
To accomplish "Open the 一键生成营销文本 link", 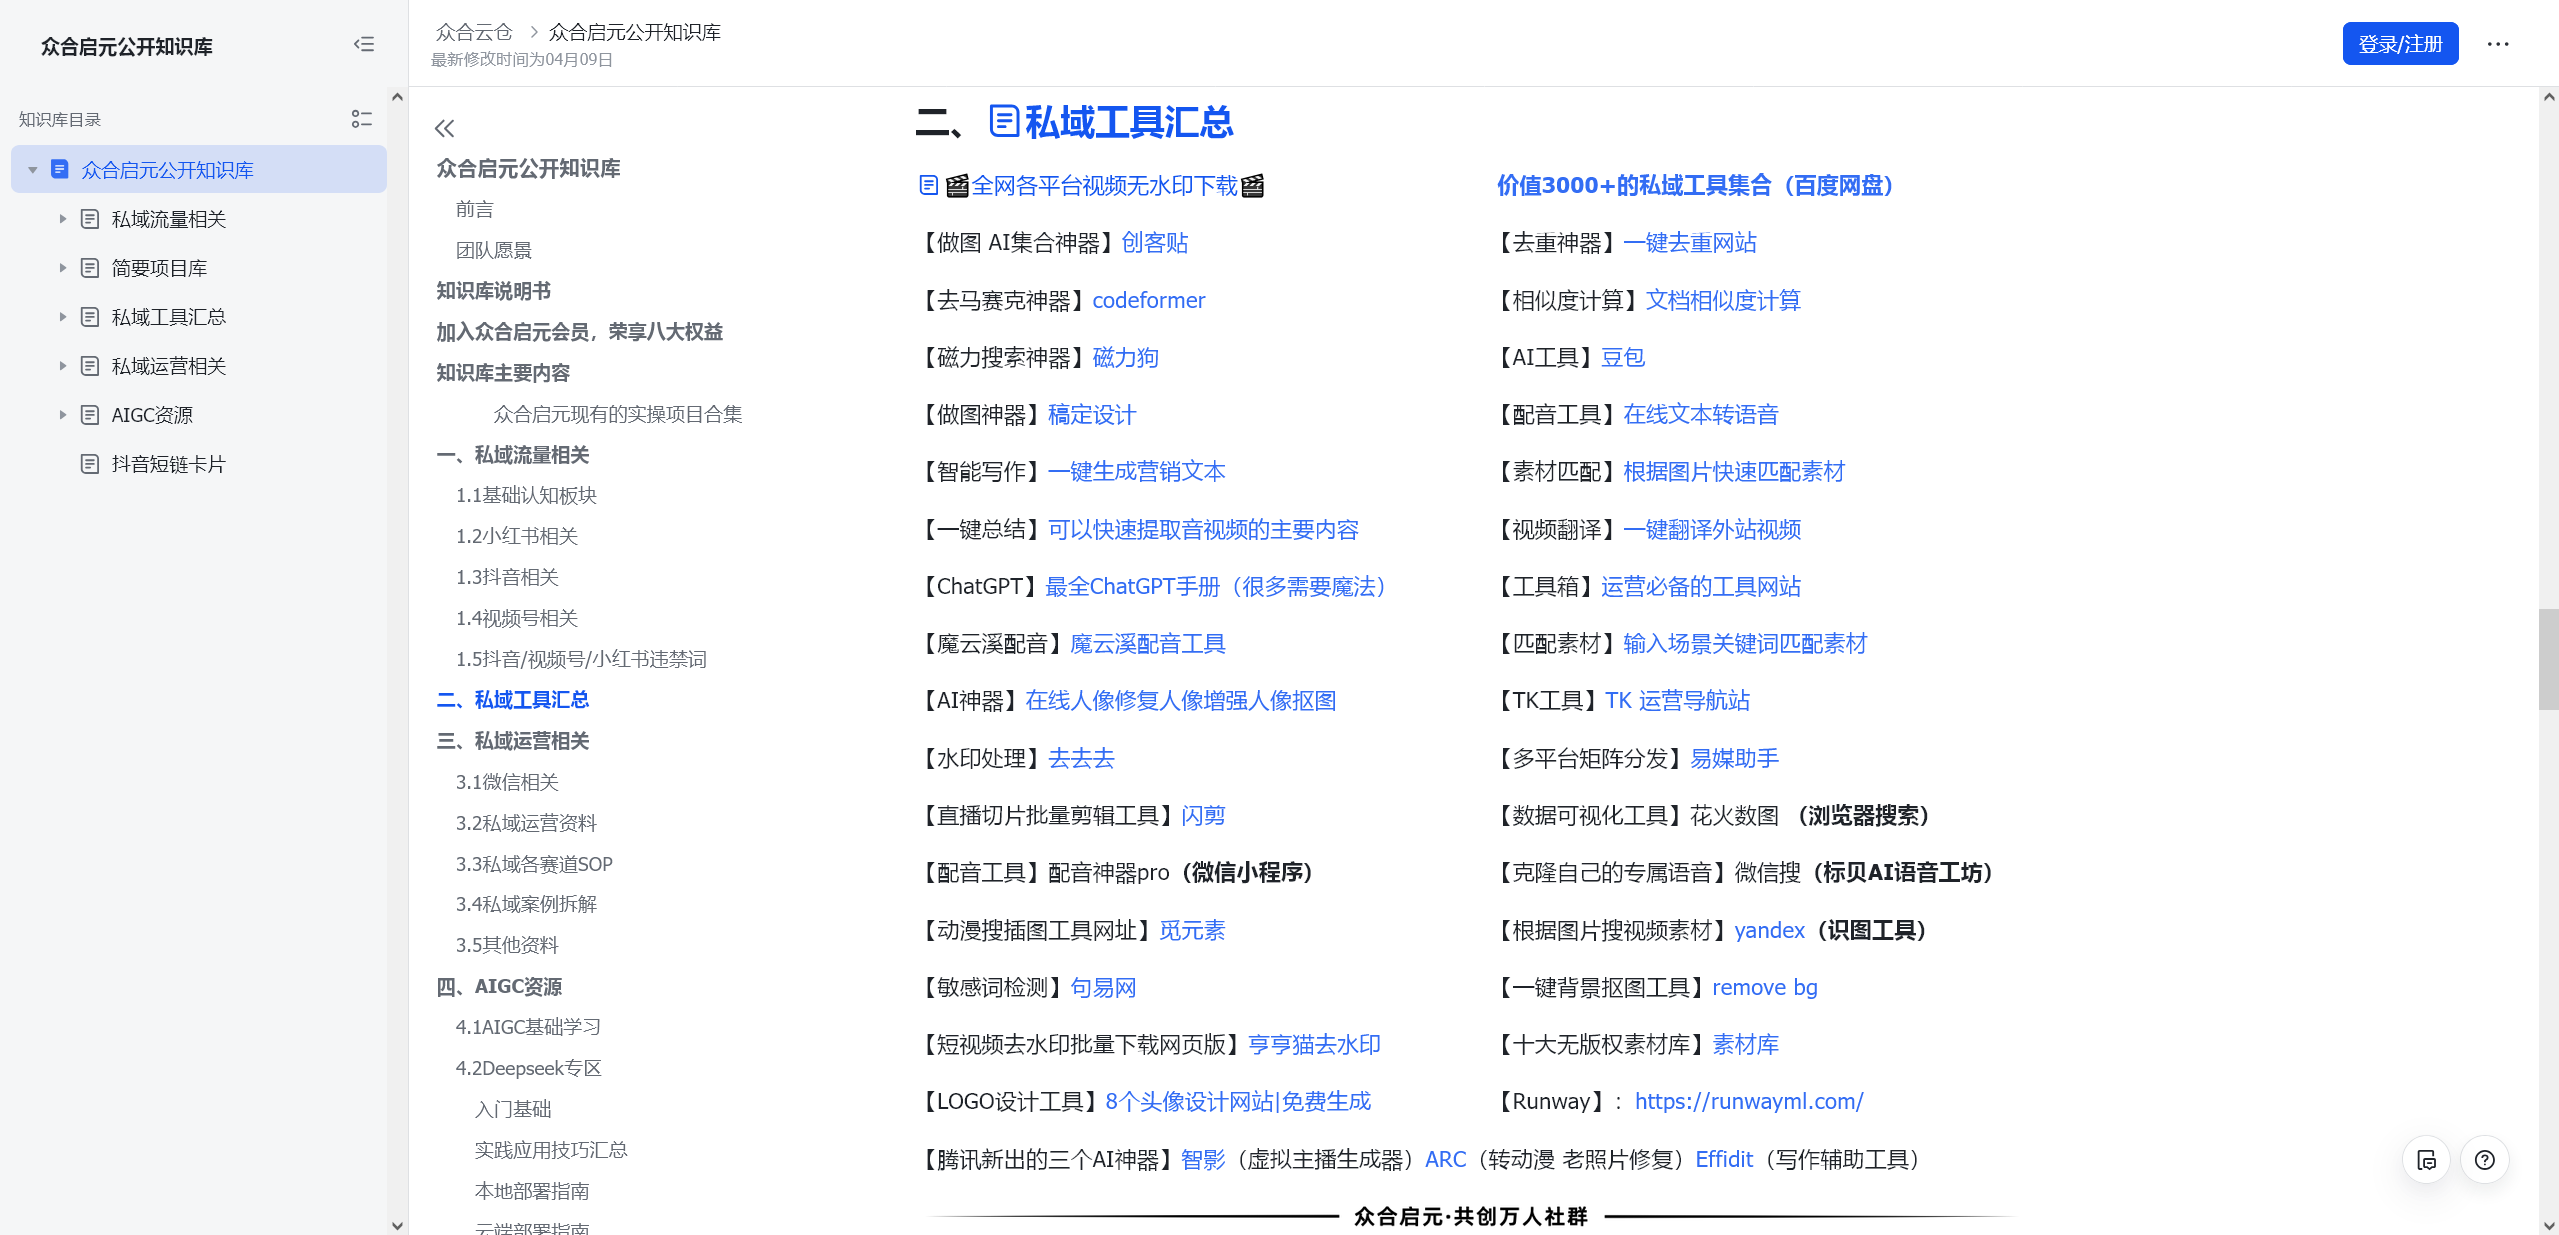I will click(x=1136, y=471).
